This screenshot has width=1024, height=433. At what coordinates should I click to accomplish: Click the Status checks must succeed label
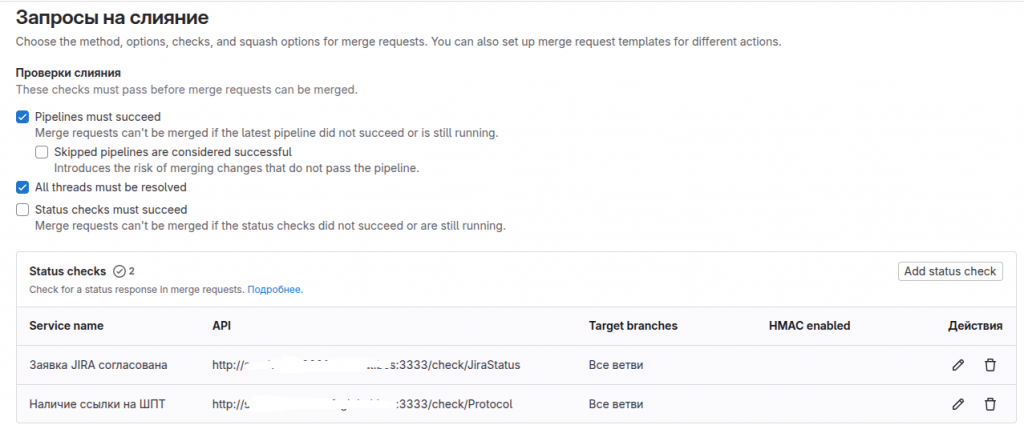[x=111, y=210]
